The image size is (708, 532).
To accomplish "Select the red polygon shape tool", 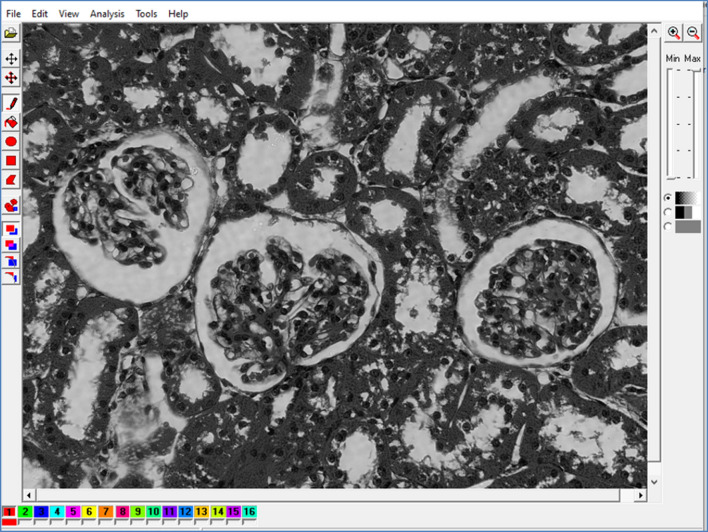I will pyautogui.click(x=11, y=180).
